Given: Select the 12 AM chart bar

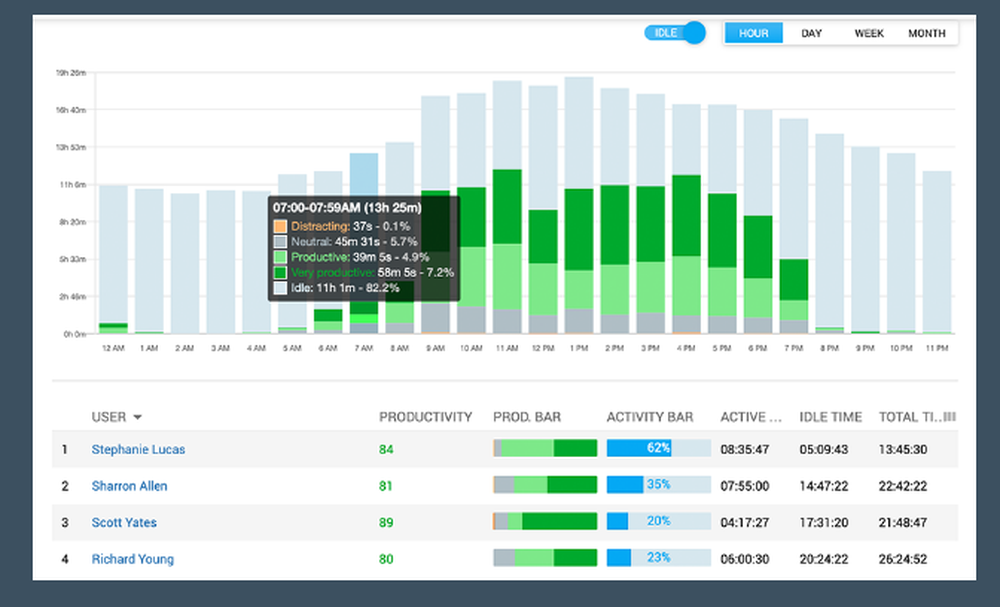Looking at the screenshot, I should [113, 260].
